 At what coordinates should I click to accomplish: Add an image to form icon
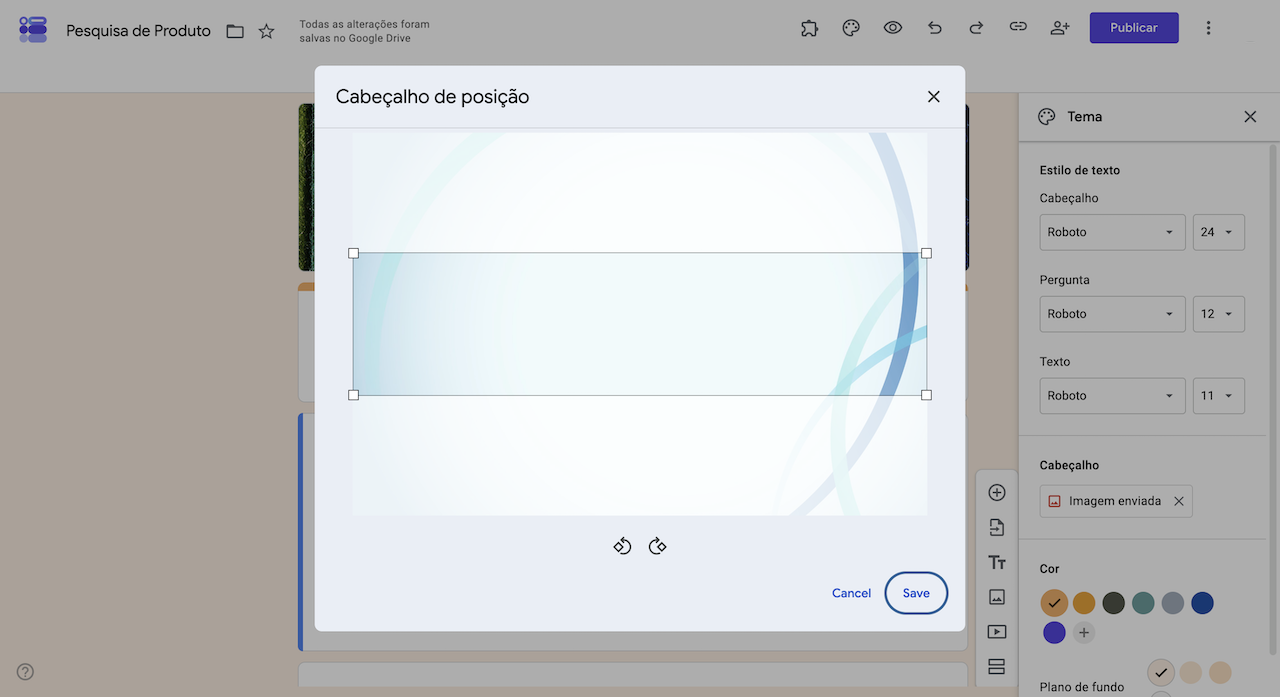pos(996,597)
